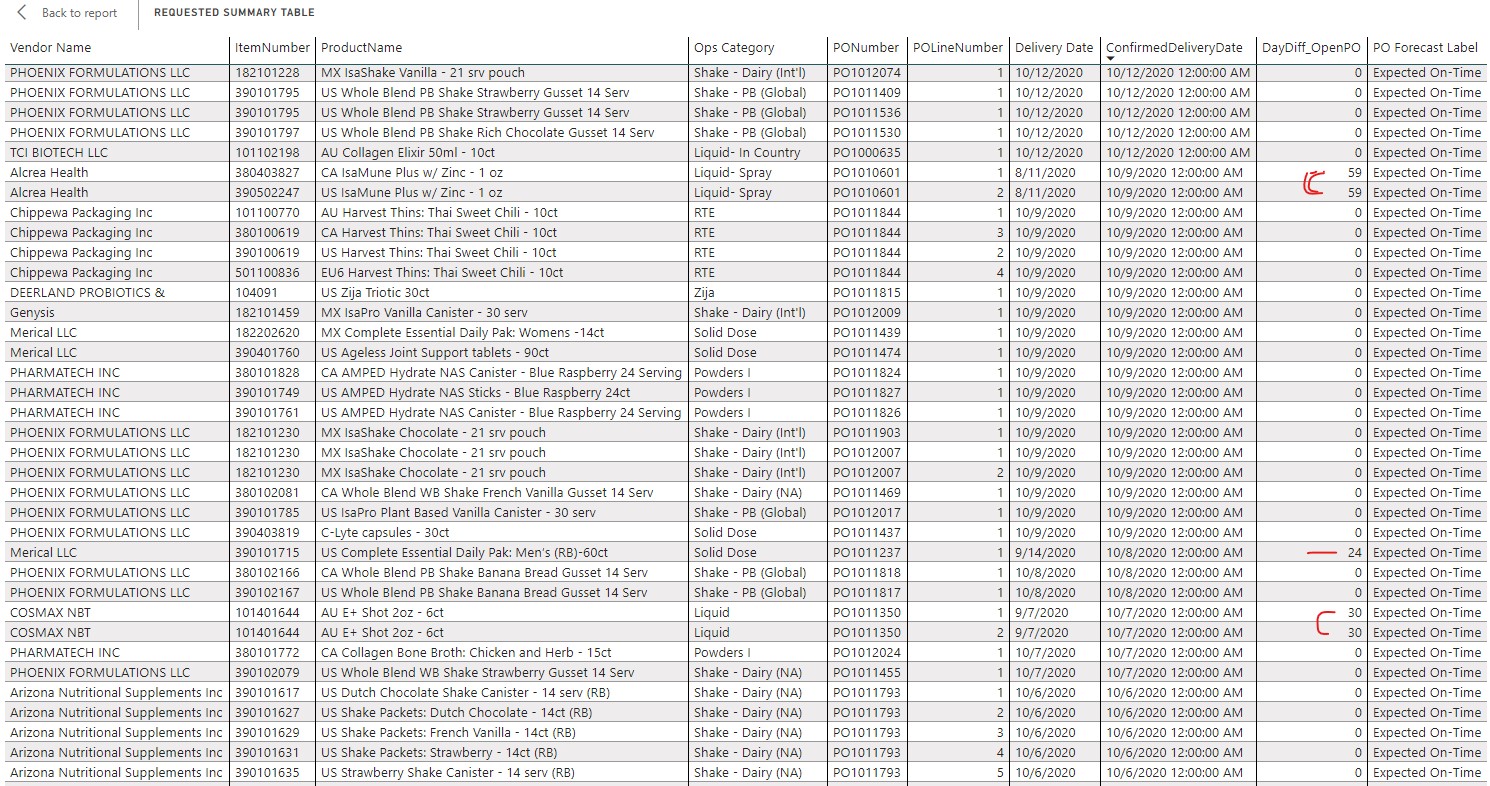Click US Ageless Joint Support tablets - 90ct
1490x786 pixels.
(x=434, y=352)
